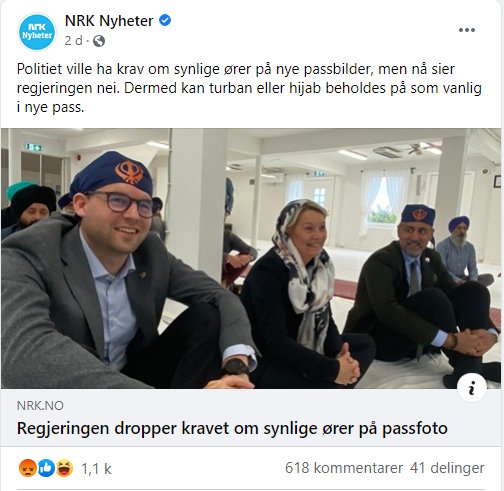Screen dimensions: 504x491
Task: Click the woman with scarf in photo
Action: coord(307,293)
